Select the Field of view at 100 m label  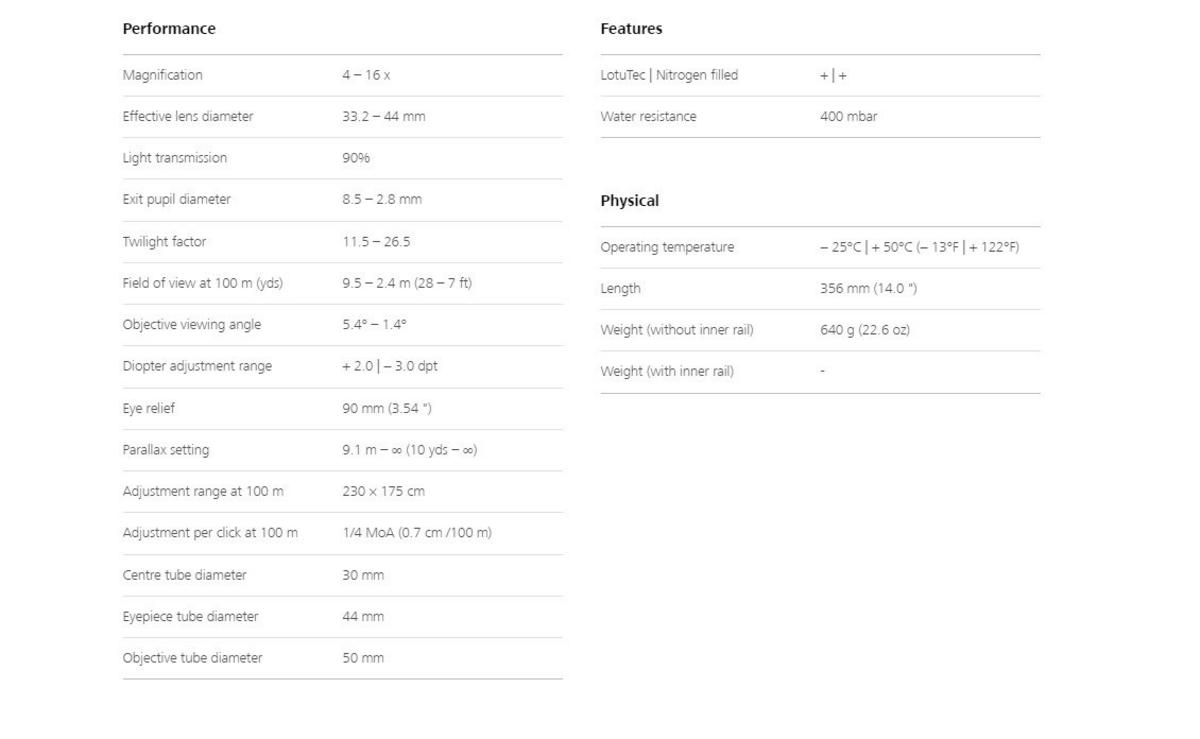202,283
